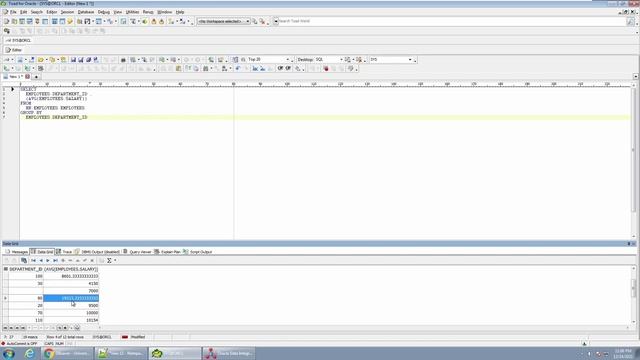Switch to the Query Viewer tab

pyautogui.click(x=138, y=252)
